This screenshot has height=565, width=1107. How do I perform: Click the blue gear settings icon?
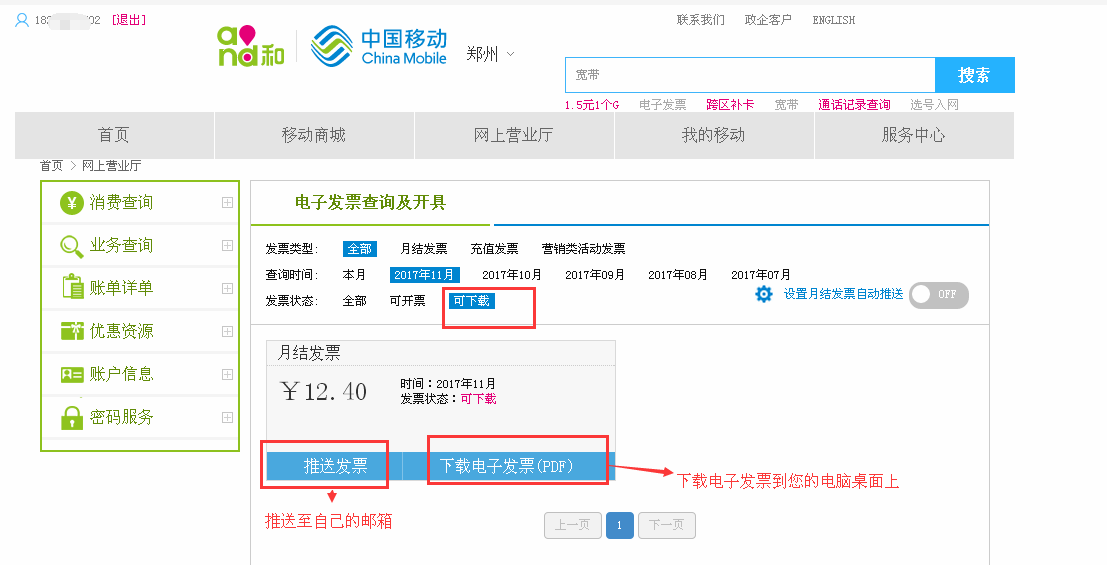point(764,294)
